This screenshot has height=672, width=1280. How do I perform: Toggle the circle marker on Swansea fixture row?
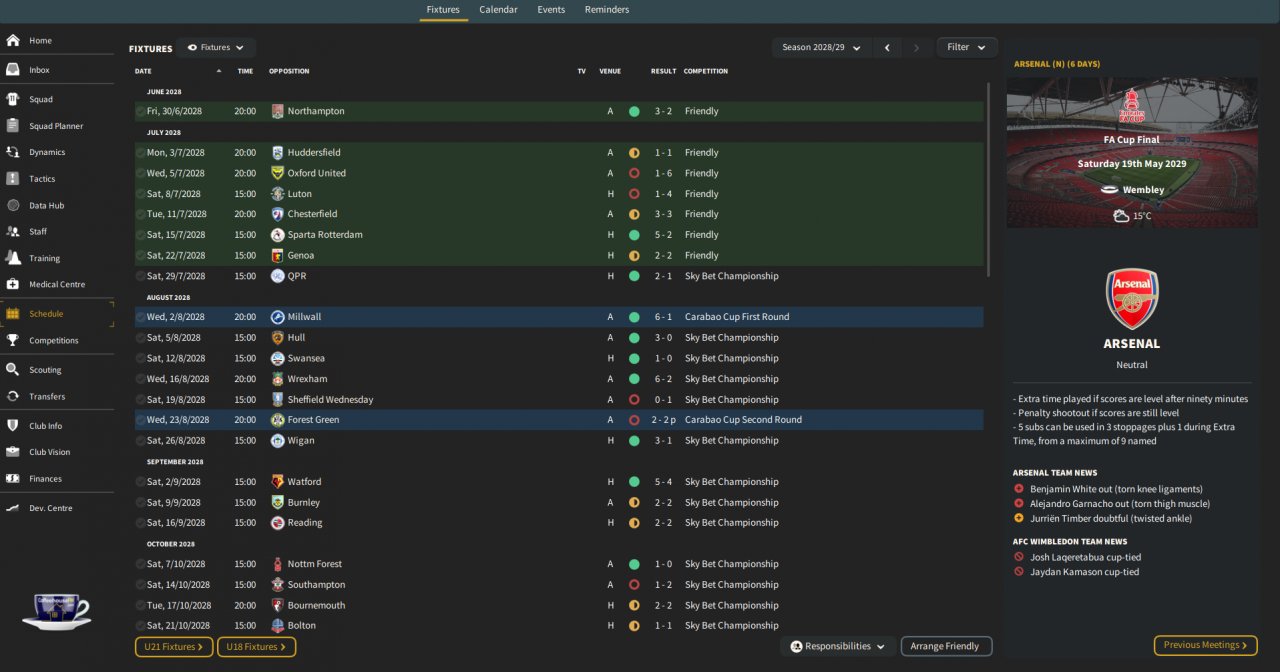[140, 358]
